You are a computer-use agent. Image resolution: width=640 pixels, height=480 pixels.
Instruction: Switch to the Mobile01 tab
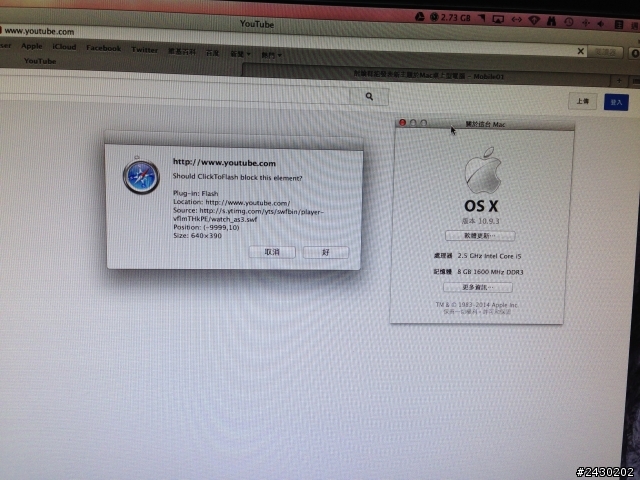429,76
